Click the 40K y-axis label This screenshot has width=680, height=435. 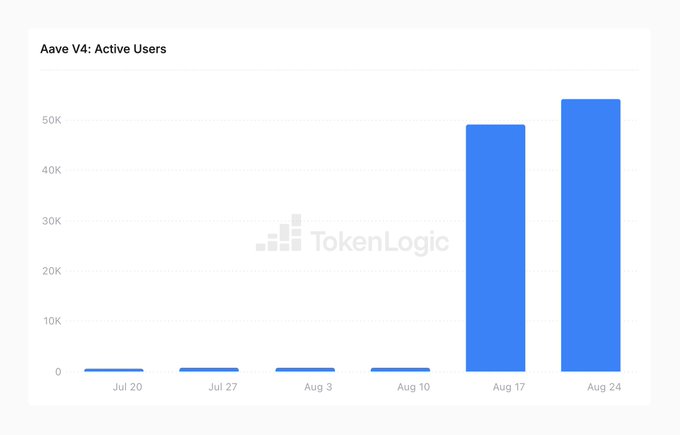click(52, 170)
